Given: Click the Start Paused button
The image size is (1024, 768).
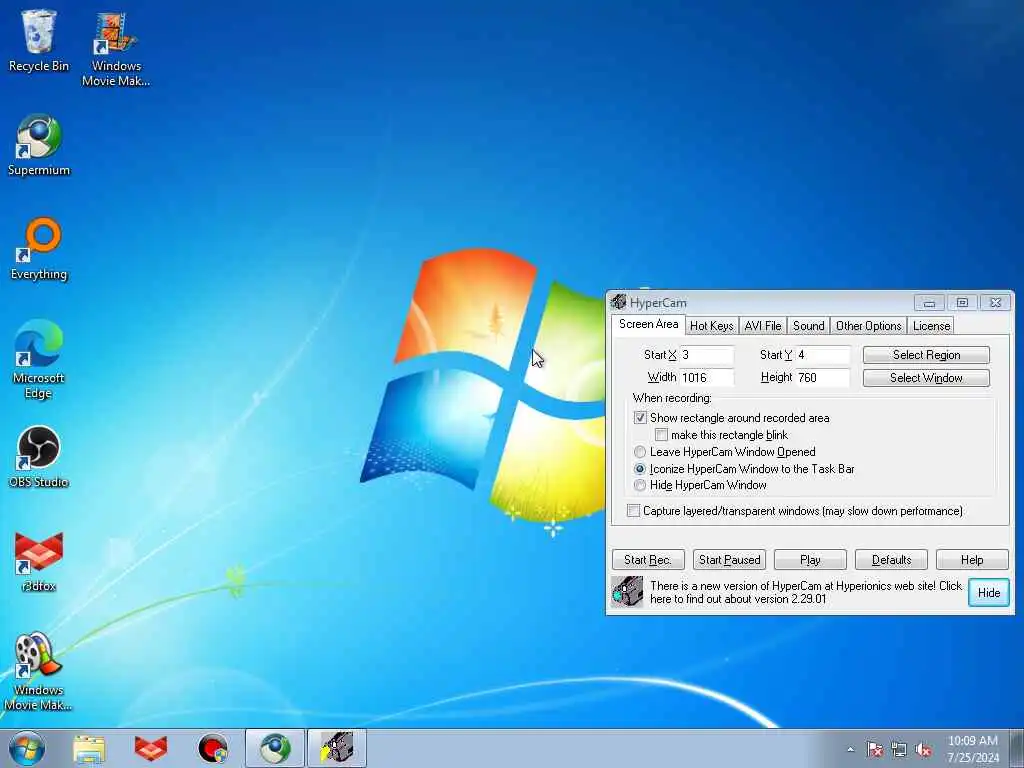Looking at the screenshot, I should point(729,560).
